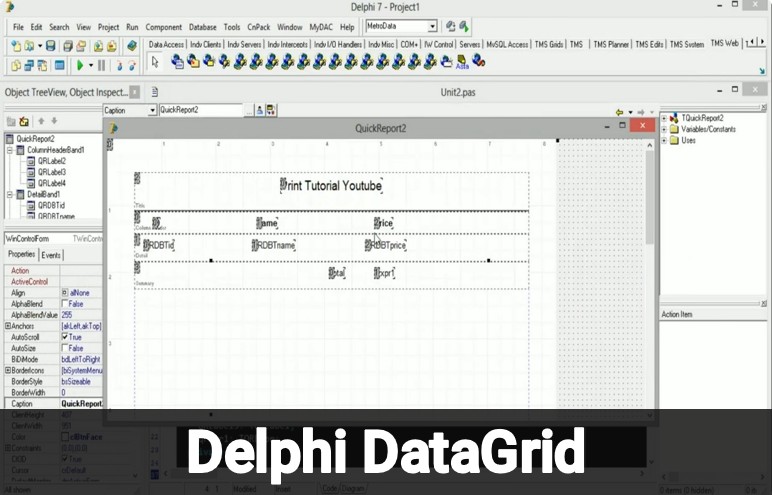Click the Save floppy disk icon
Image resolution: width=772 pixels, height=495 pixels.
[x=50, y=46]
